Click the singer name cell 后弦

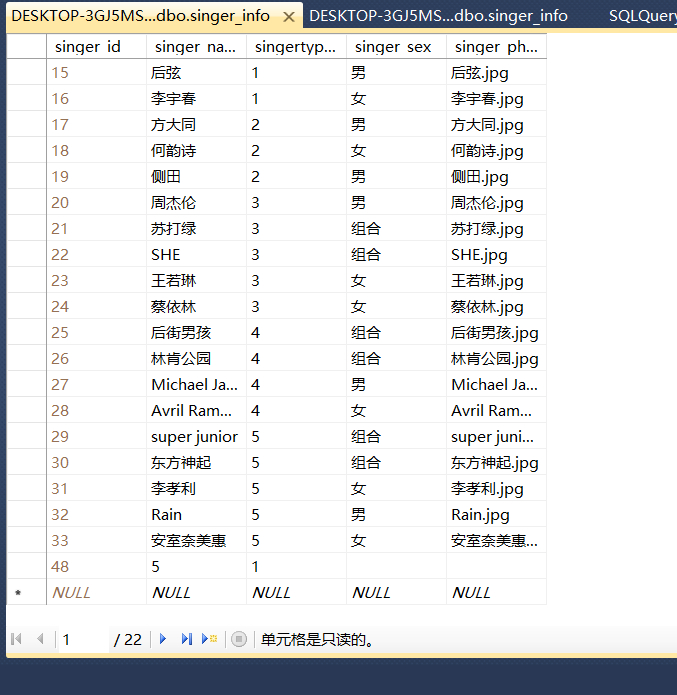pyautogui.click(x=196, y=72)
